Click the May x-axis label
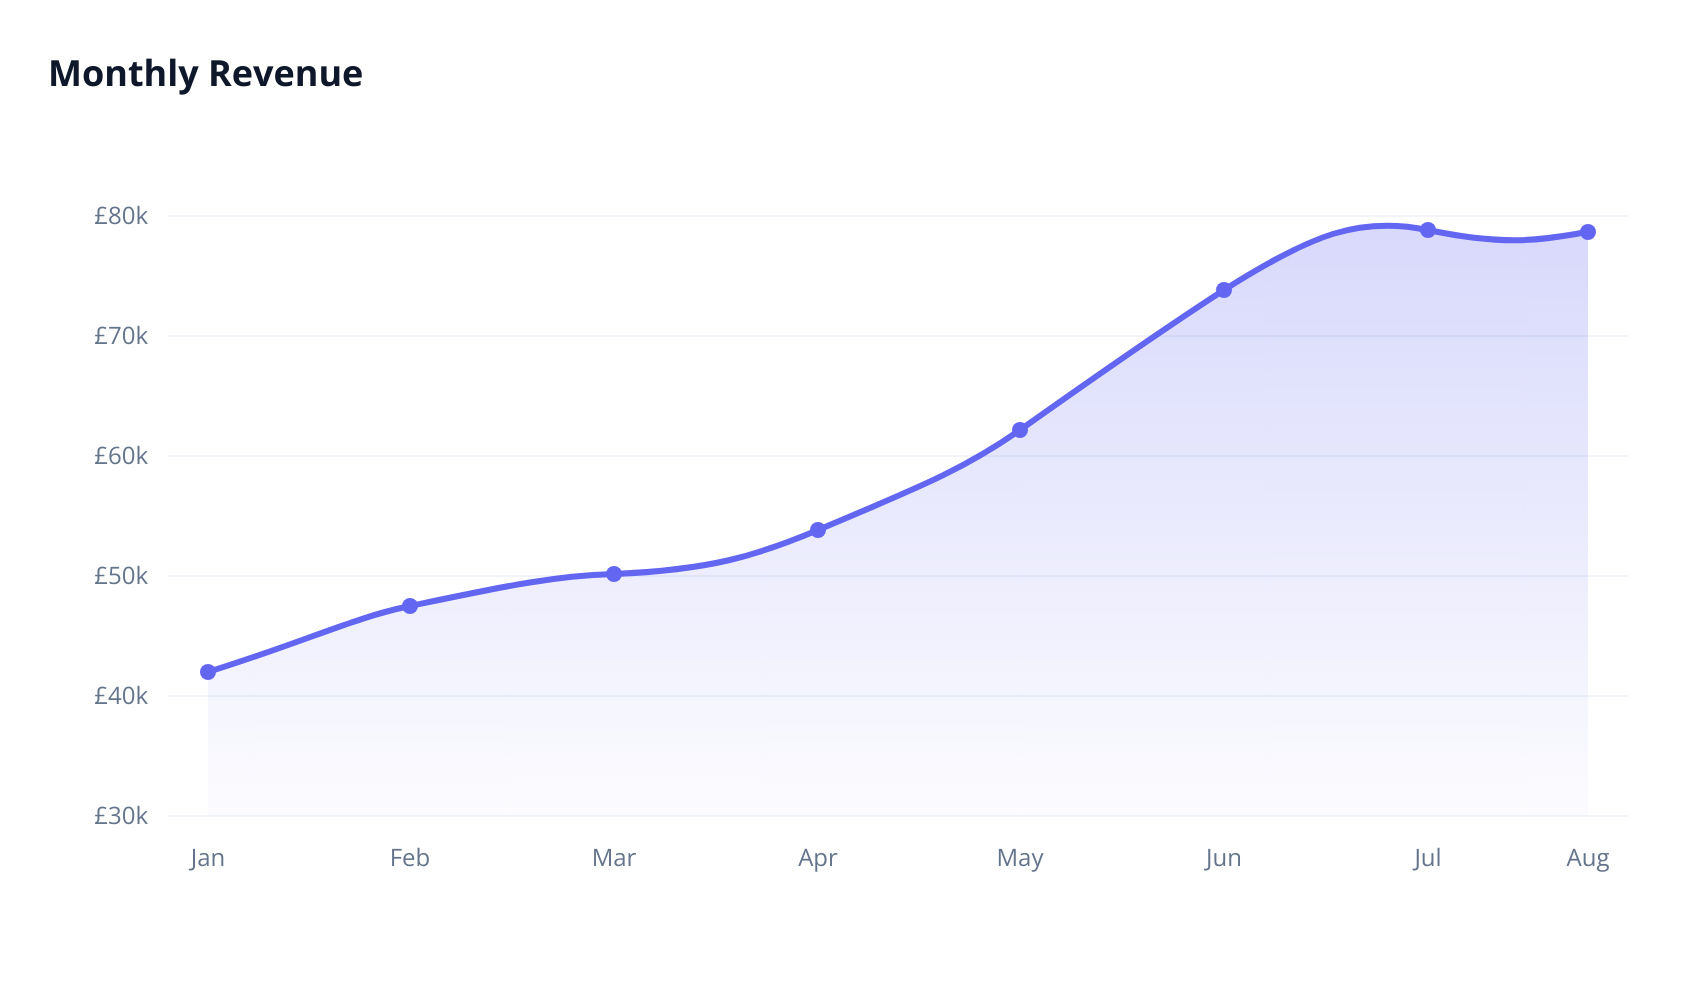This screenshot has width=1696, height=996. point(1020,858)
